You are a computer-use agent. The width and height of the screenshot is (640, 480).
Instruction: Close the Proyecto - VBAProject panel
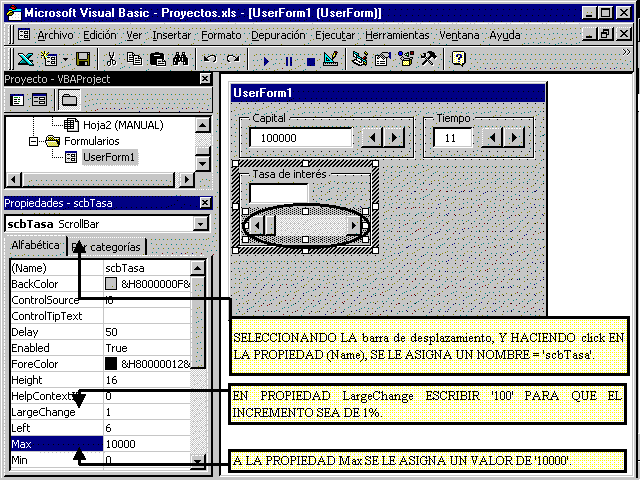pyautogui.click(x=205, y=79)
